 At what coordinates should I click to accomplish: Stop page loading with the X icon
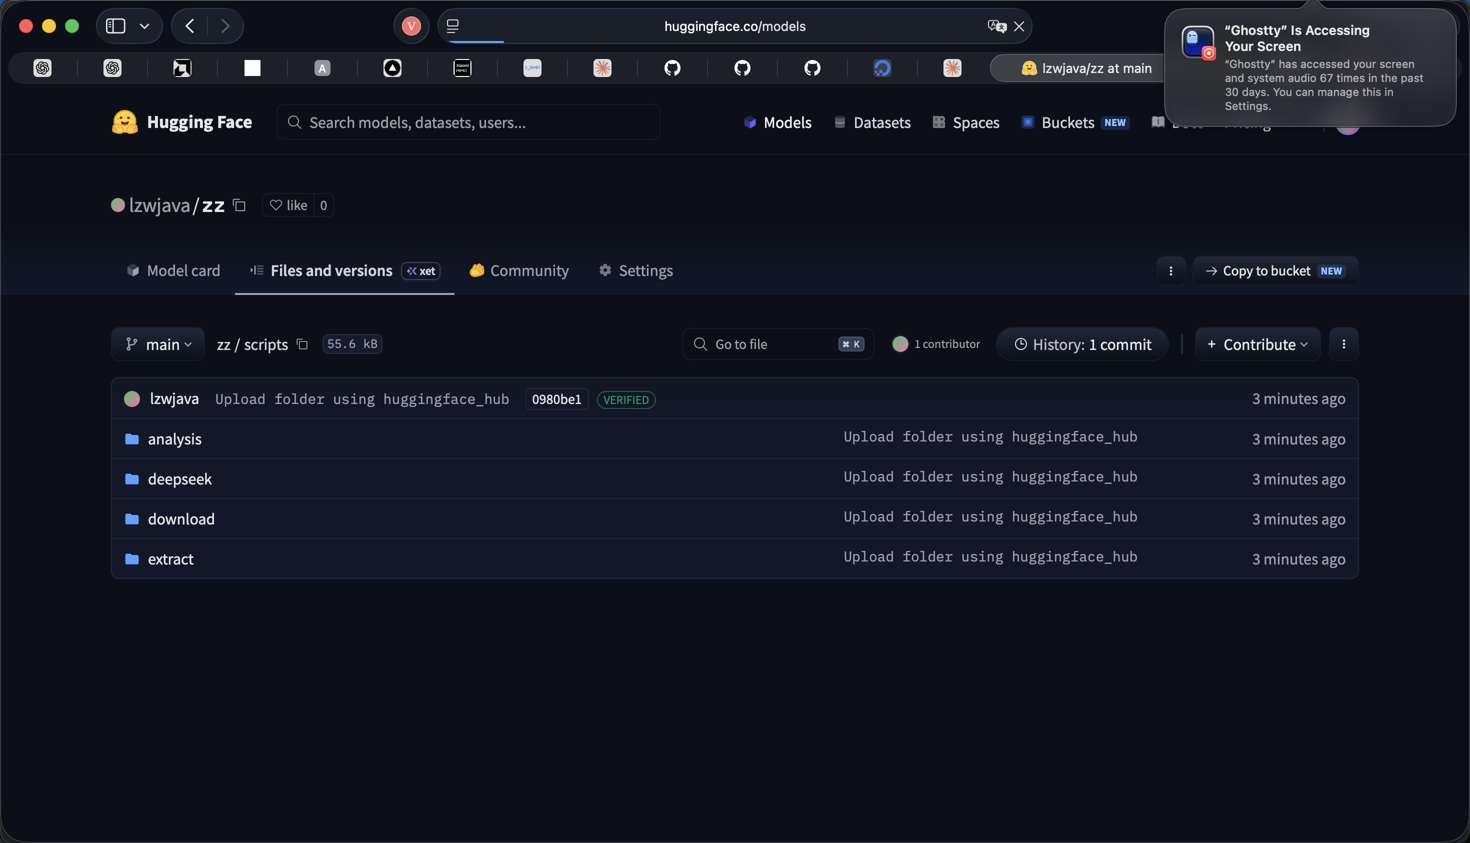(1019, 26)
